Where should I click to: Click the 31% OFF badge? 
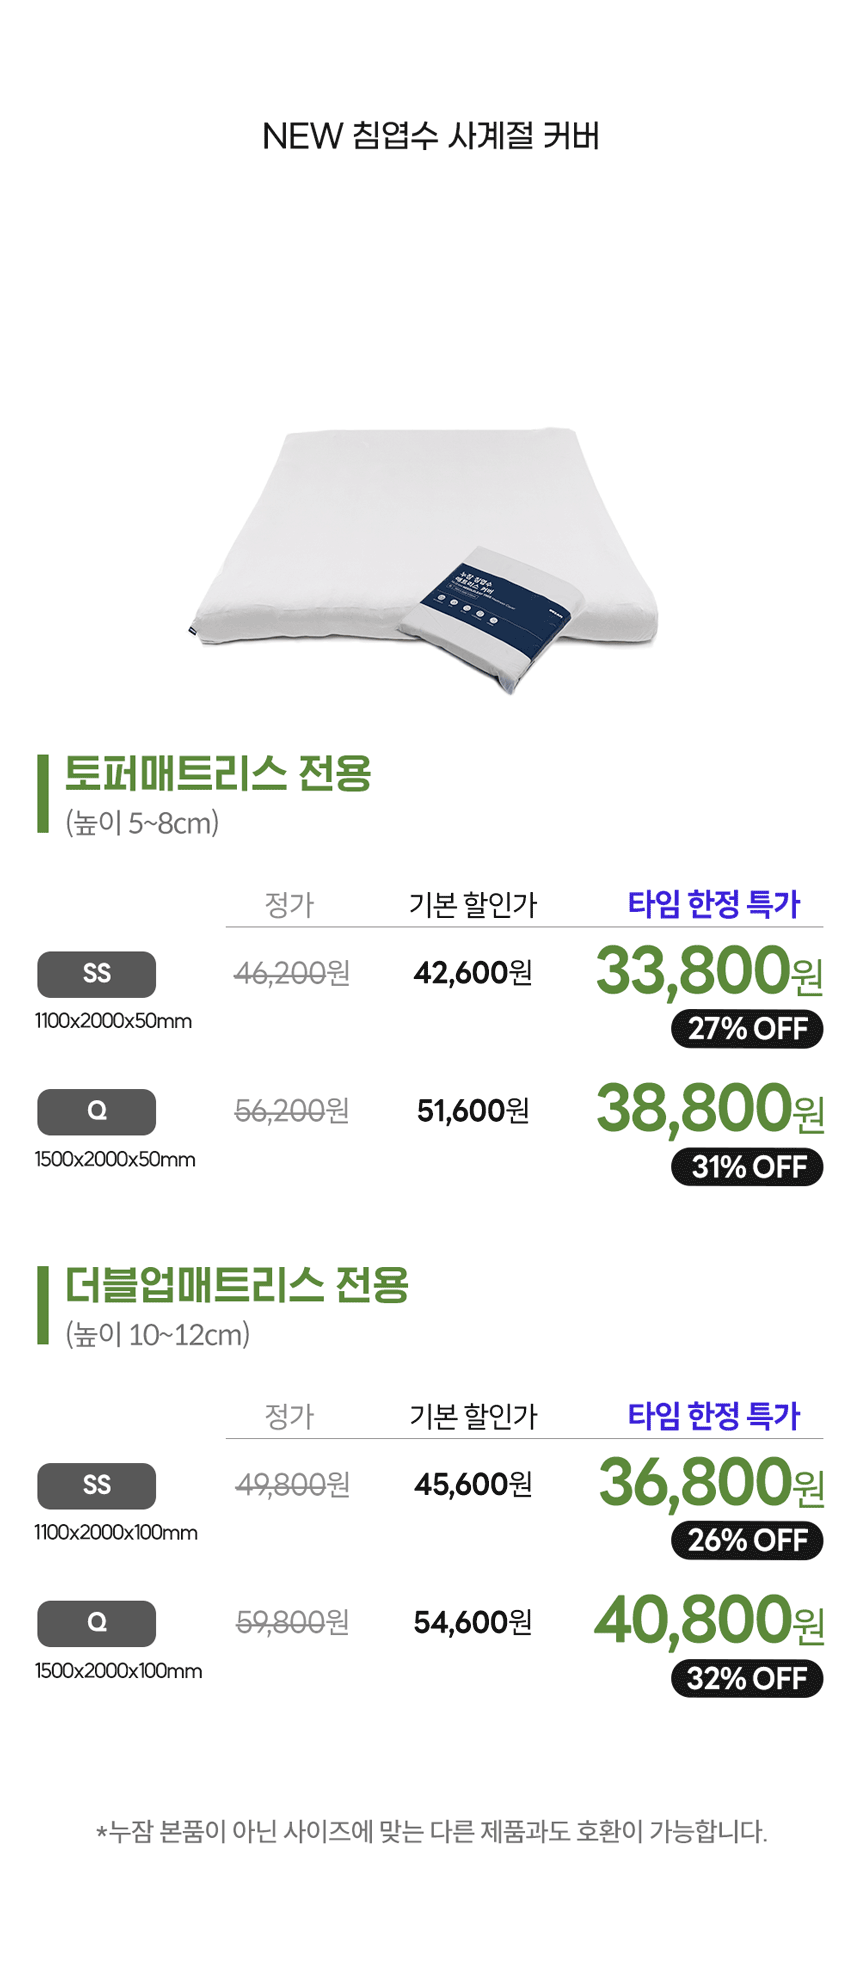click(747, 1167)
